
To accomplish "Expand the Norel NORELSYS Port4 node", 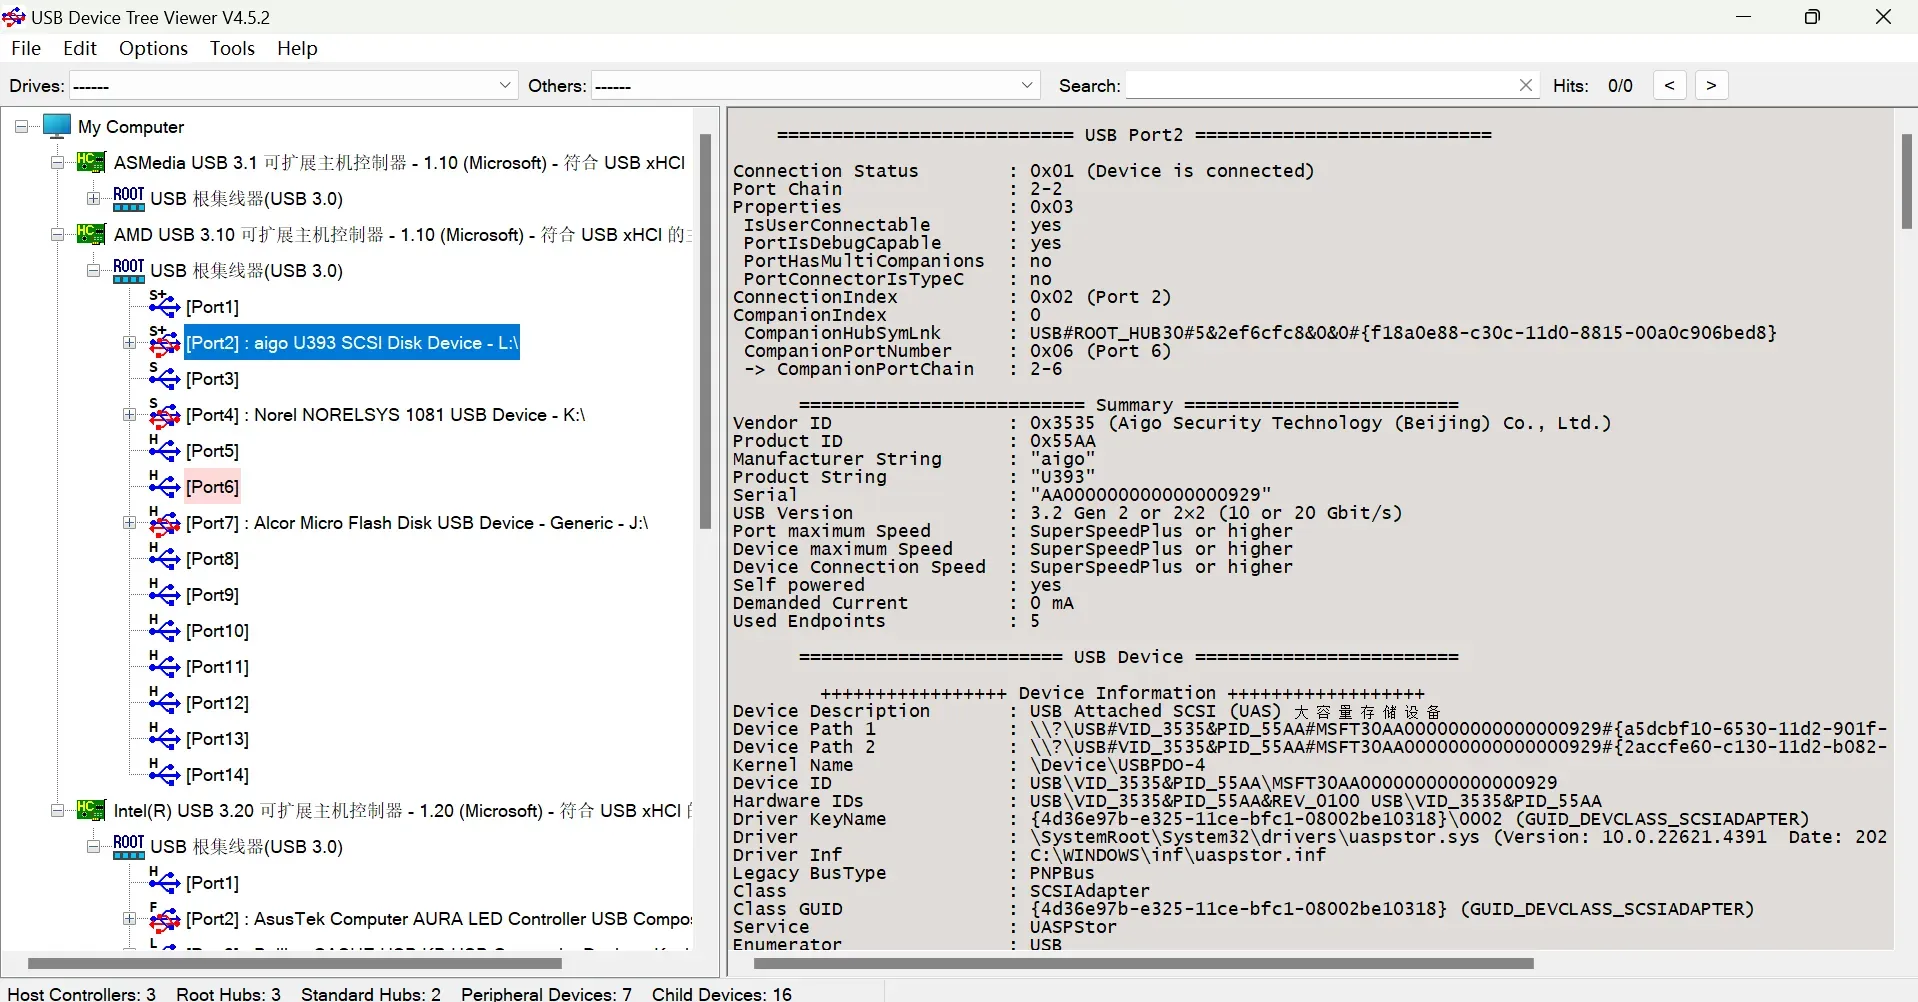I will coord(129,415).
